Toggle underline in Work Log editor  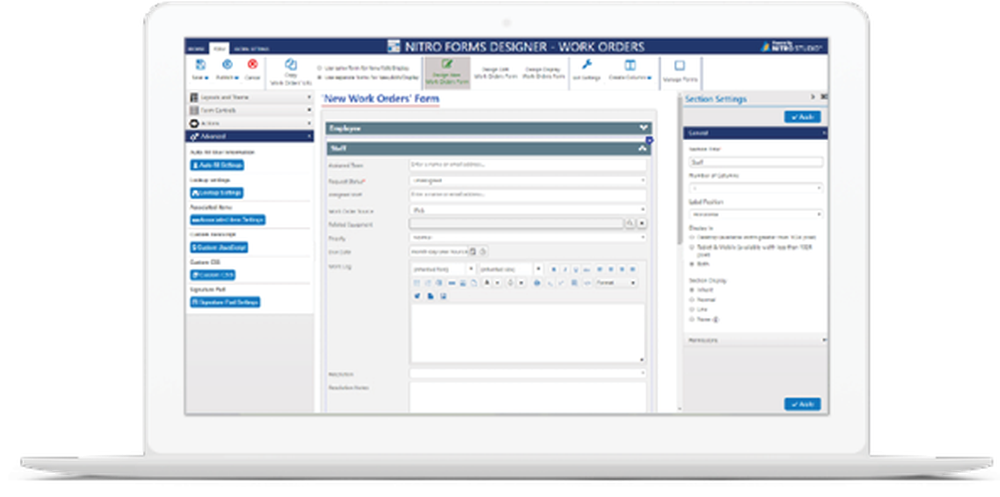click(x=576, y=269)
